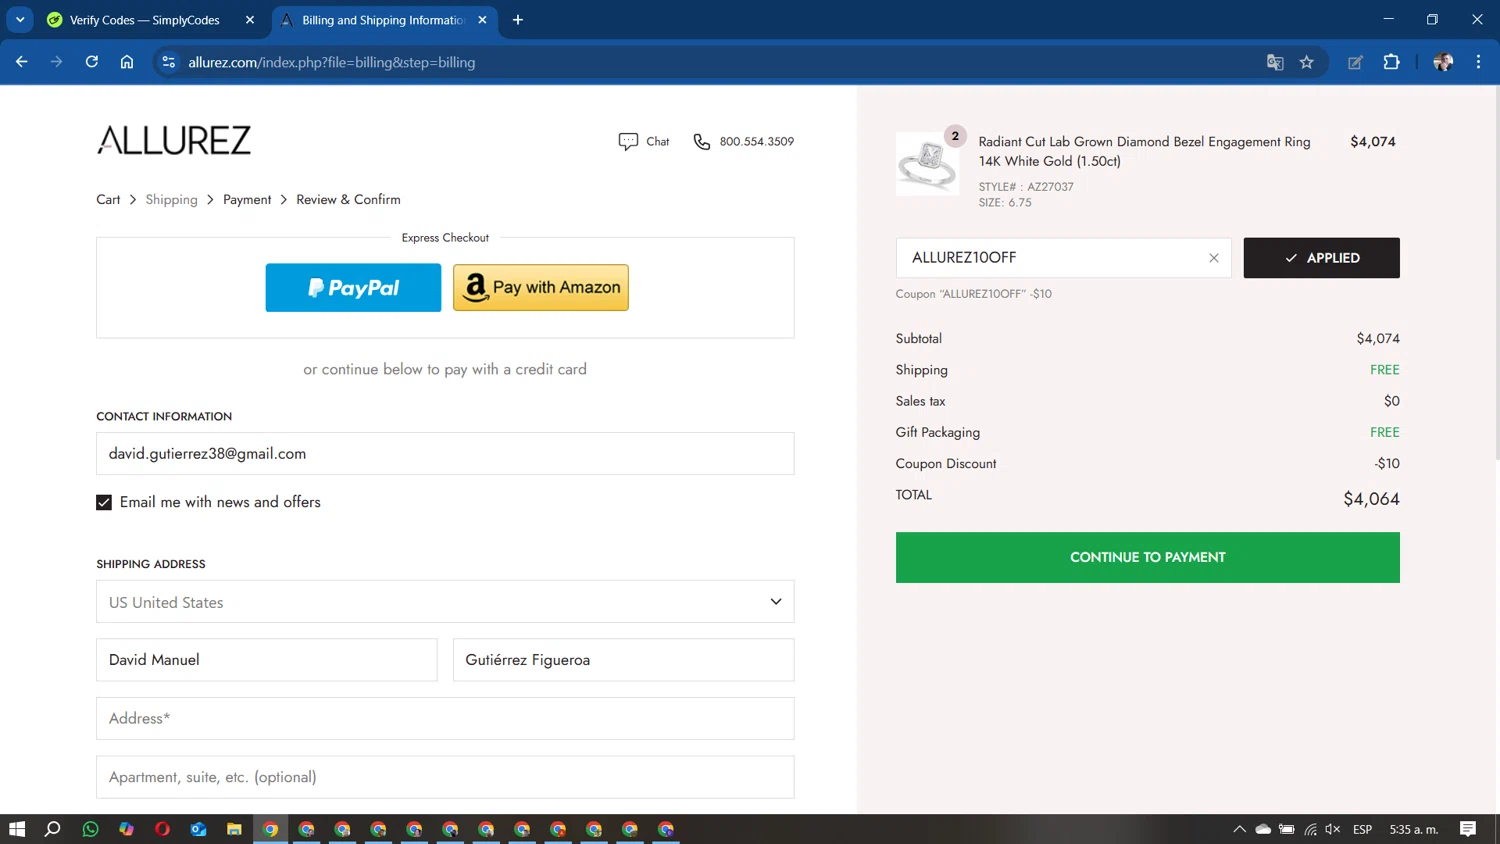
Task: Launch WhatsApp from the taskbar
Action: (x=91, y=829)
